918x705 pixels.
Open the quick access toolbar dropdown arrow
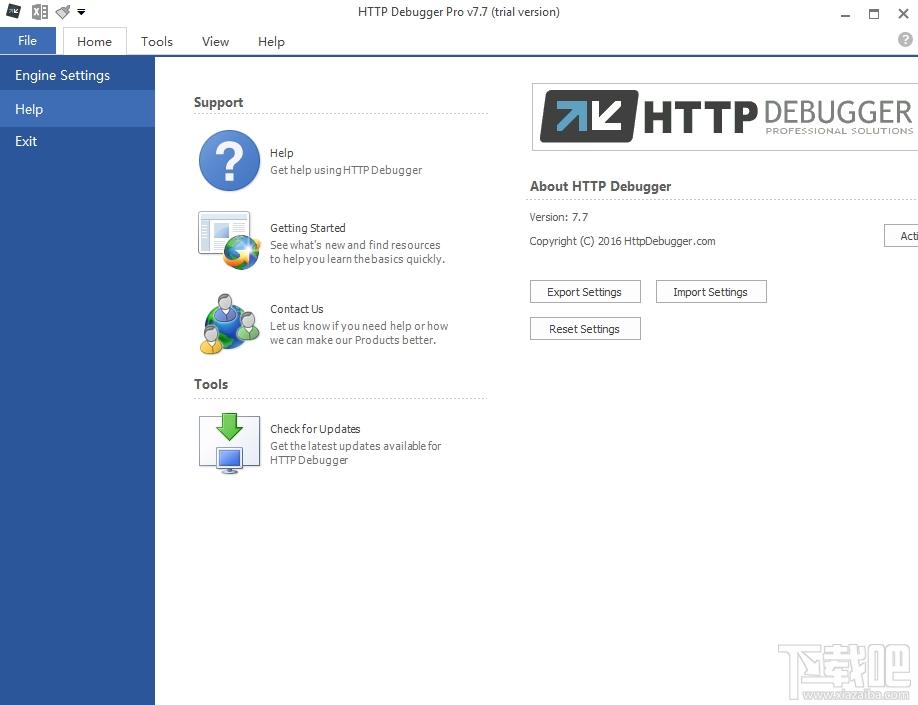click(x=81, y=12)
